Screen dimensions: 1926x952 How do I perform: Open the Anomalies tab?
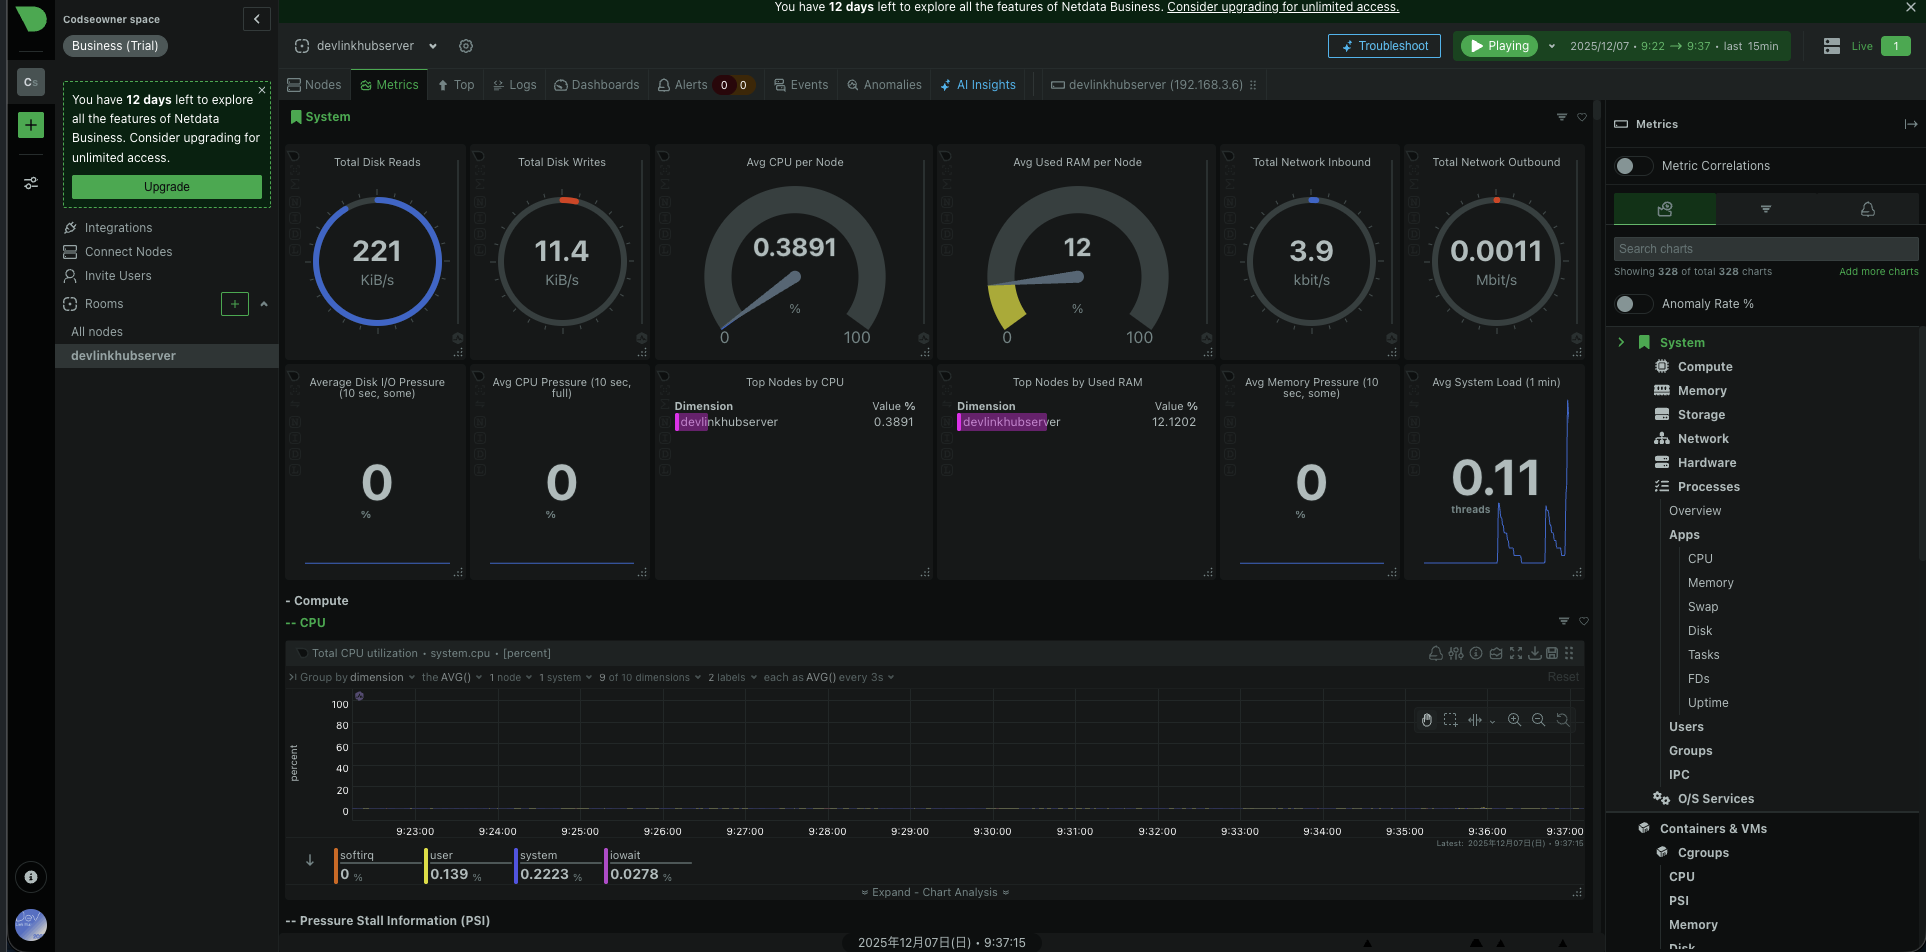pos(884,85)
